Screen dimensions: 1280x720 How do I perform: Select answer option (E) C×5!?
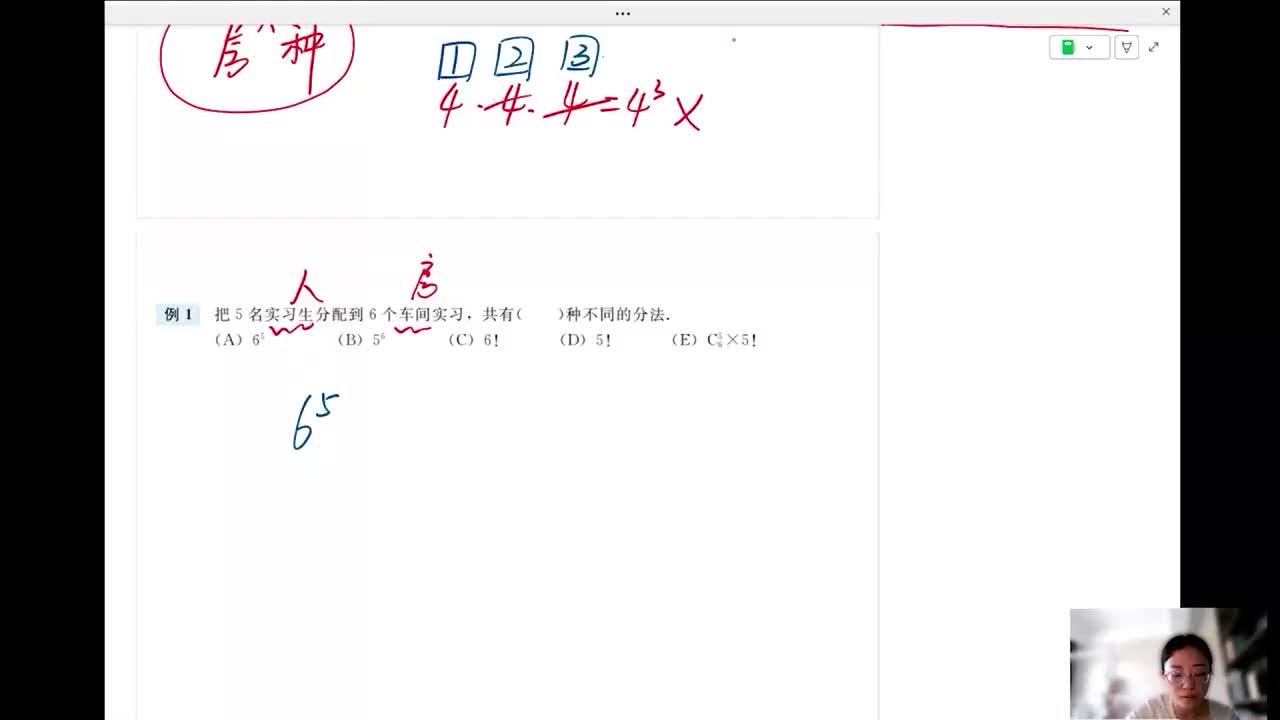pos(715,340)
